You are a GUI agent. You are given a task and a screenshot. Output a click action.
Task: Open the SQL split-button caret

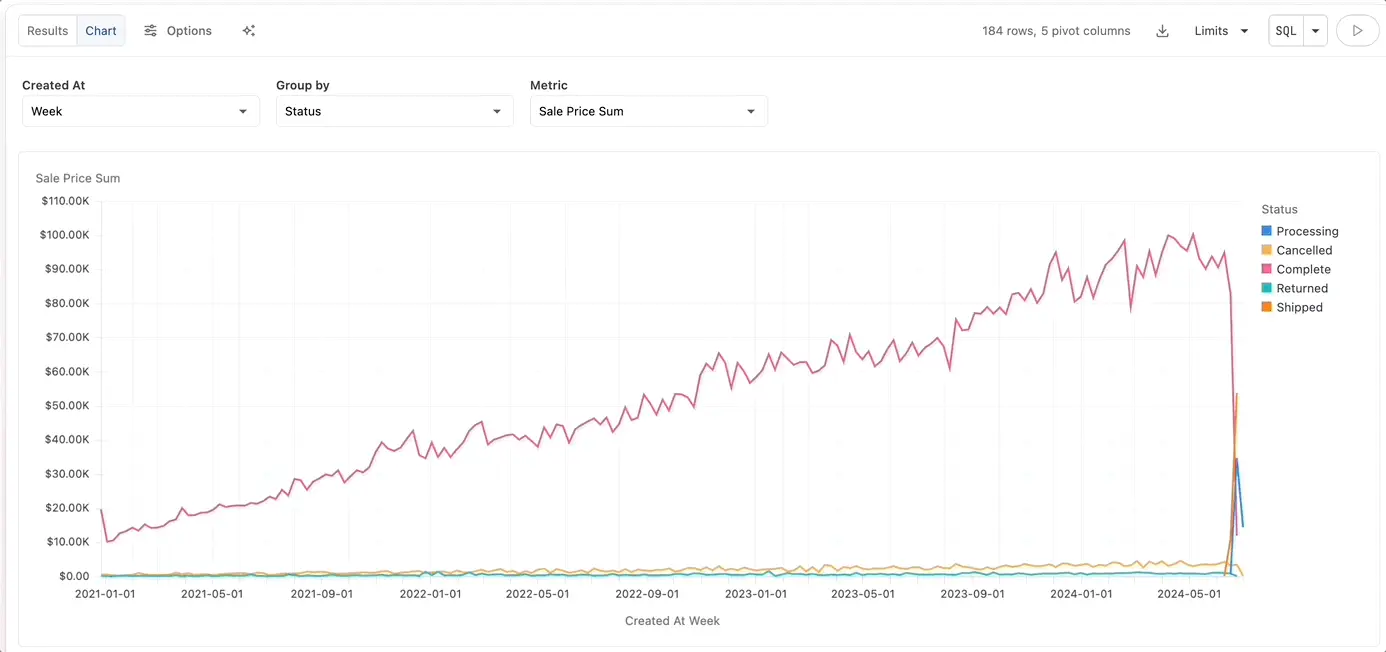(x=1316, y=31)
